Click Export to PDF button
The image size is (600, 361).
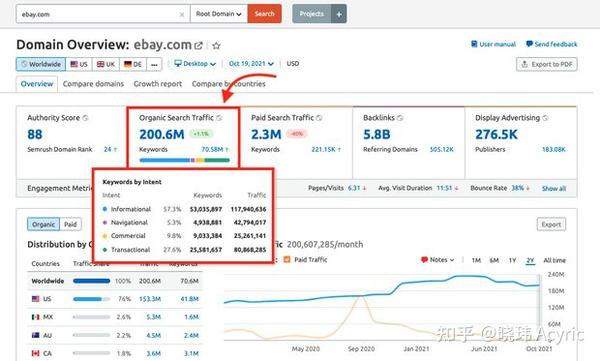(x=547, y=64)
